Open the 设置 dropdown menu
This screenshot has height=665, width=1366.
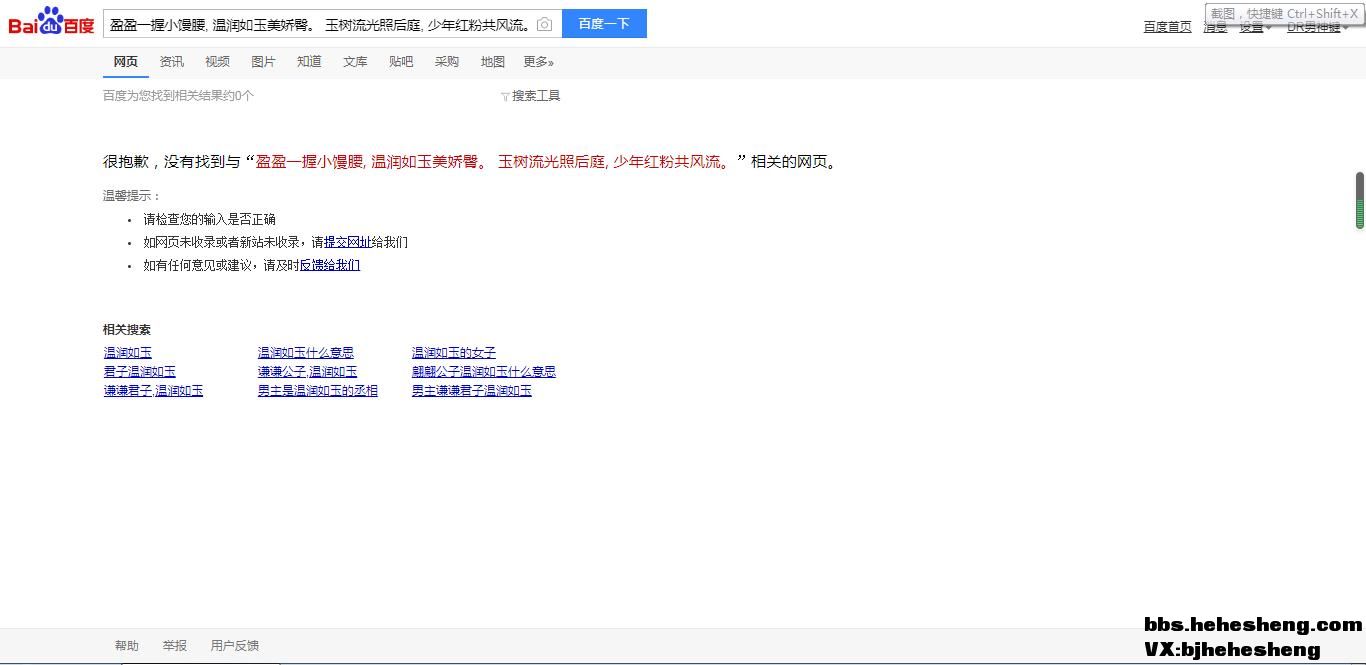coord(1254,27)
